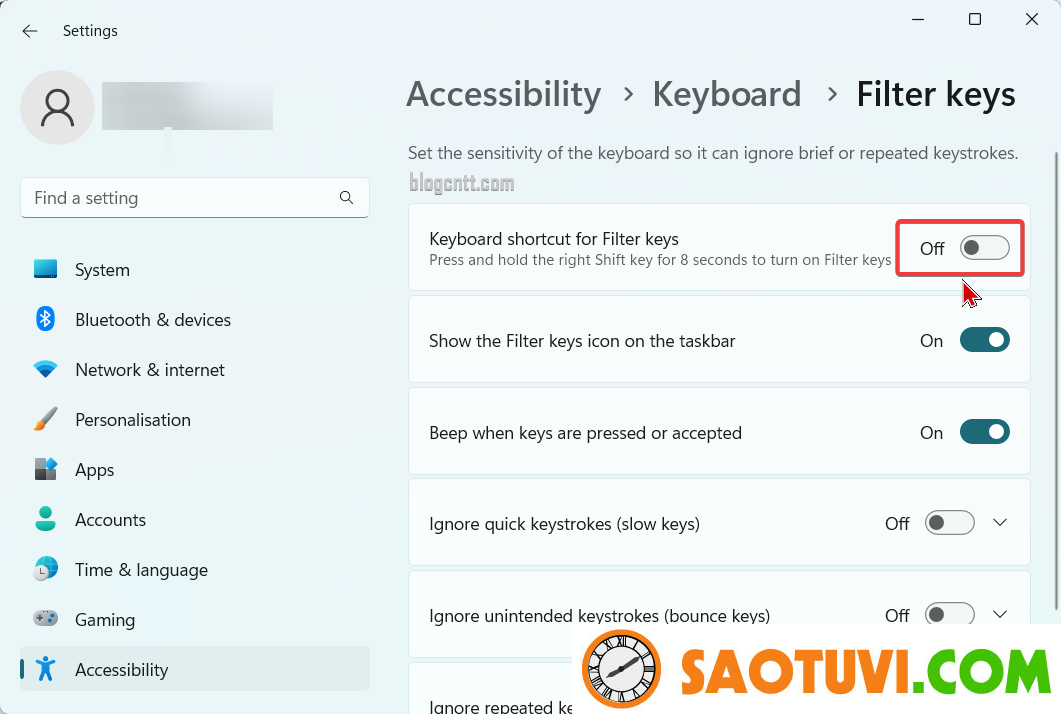Click the Bluetooth icon in the sidebar
This screenshot has height=714, width=1061.
pos(45,319)
